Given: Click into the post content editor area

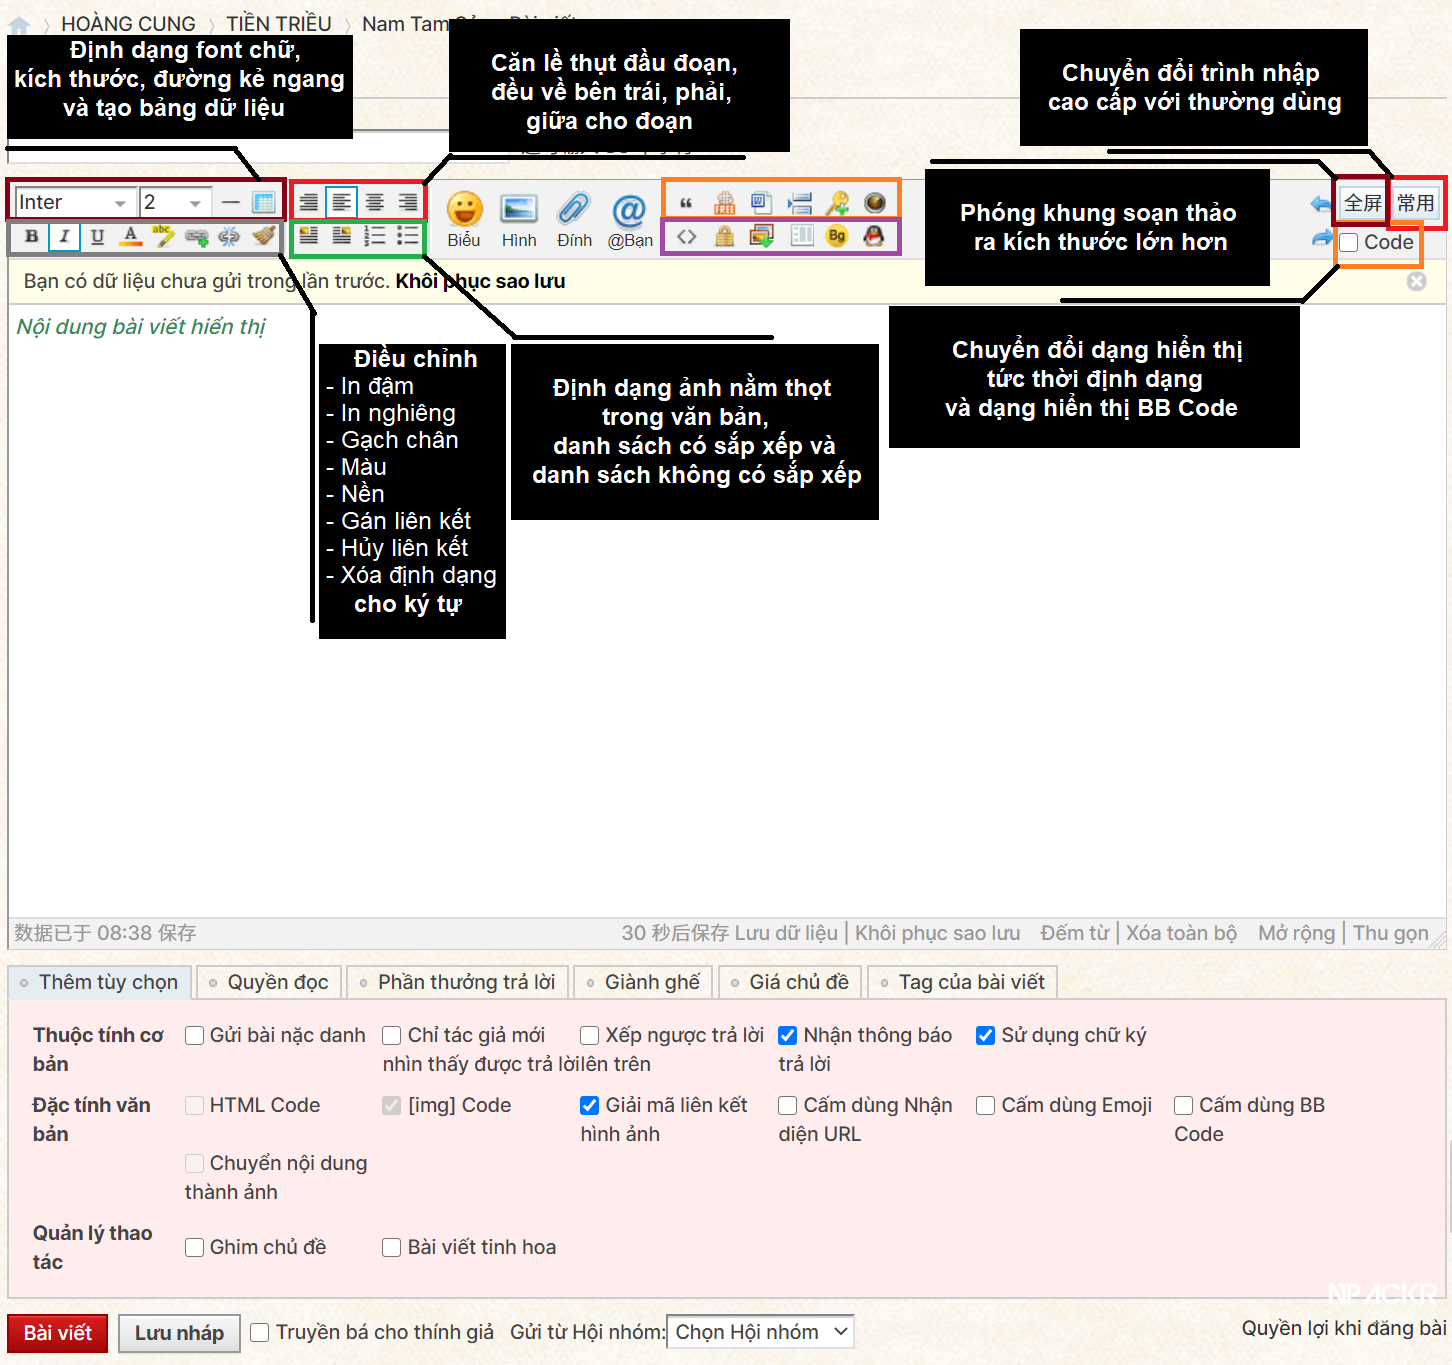Looking at the screenshot, I should coord(726,610).
